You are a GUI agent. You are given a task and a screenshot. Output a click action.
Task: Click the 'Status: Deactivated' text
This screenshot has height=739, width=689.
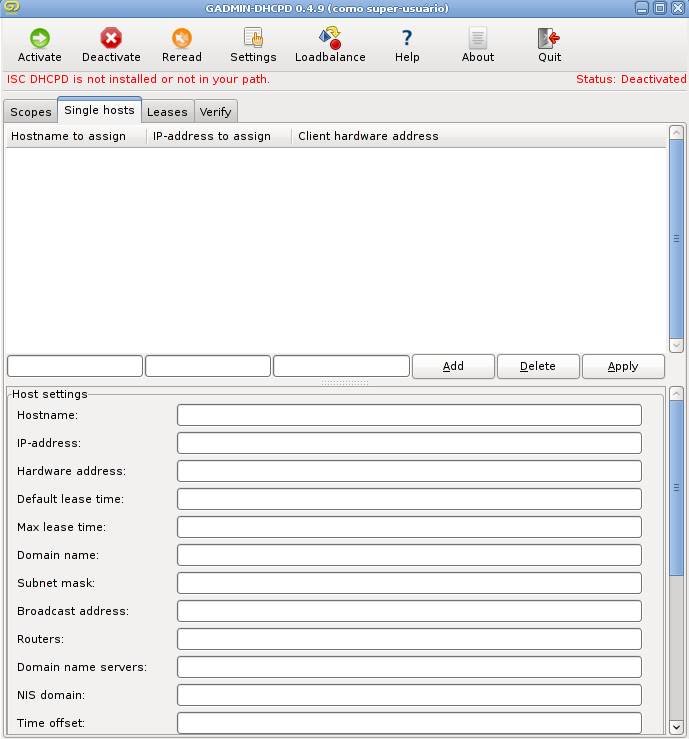click(x=631, y=79)
